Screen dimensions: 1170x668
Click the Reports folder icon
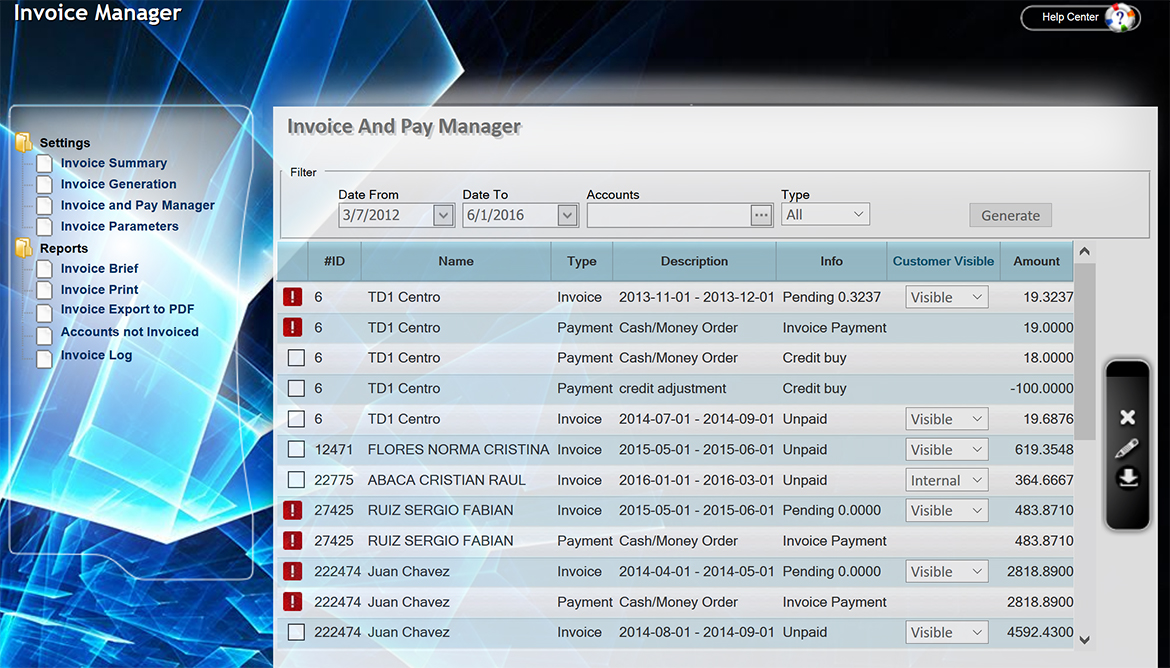click(x=24, y=248)
